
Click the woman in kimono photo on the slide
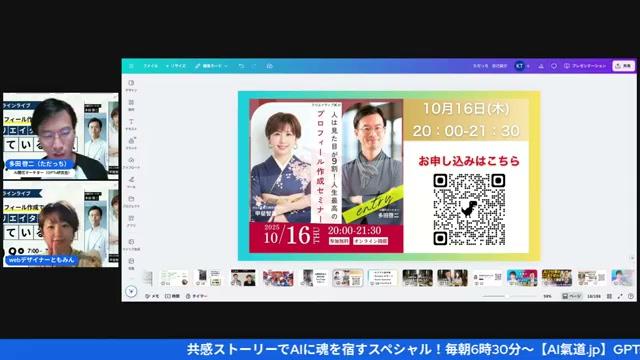pos(281,167)
